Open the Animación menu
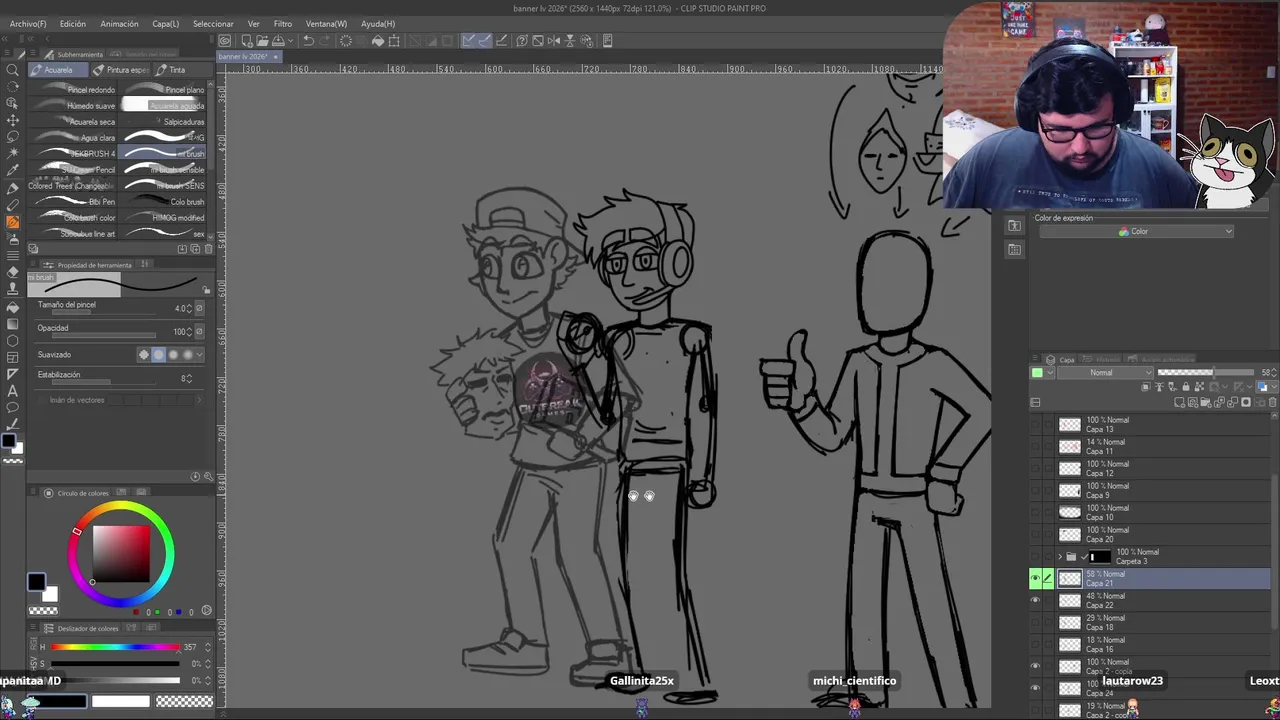Viewport: 1280px width, 720px height. coord(119,23)
